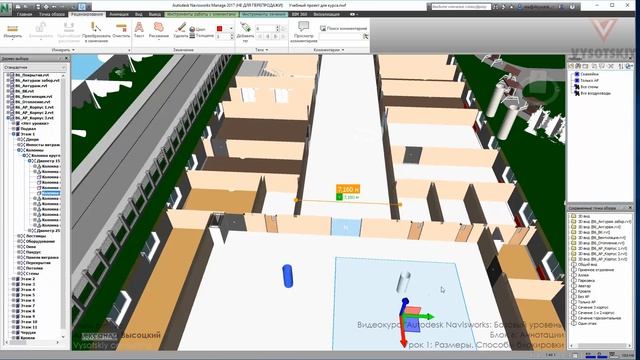Image resolution: width=640 pixels, height=360 pixels.
Task: Open the Анимация ribbon tab
Action: tap(119, 14)
